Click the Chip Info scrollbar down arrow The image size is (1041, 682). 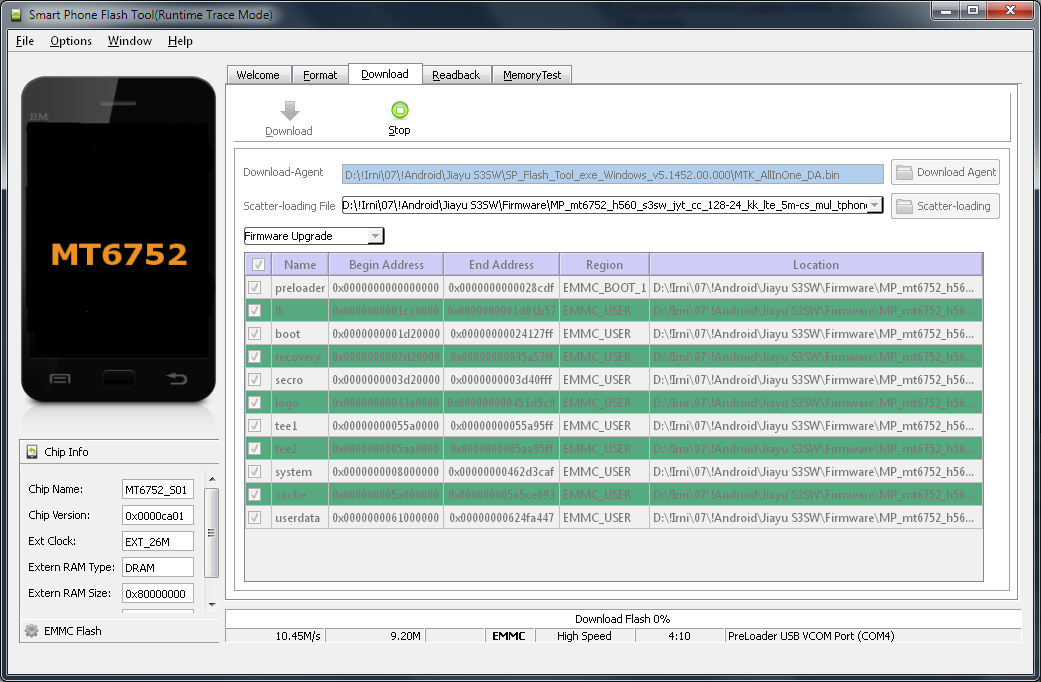(212, 604)
